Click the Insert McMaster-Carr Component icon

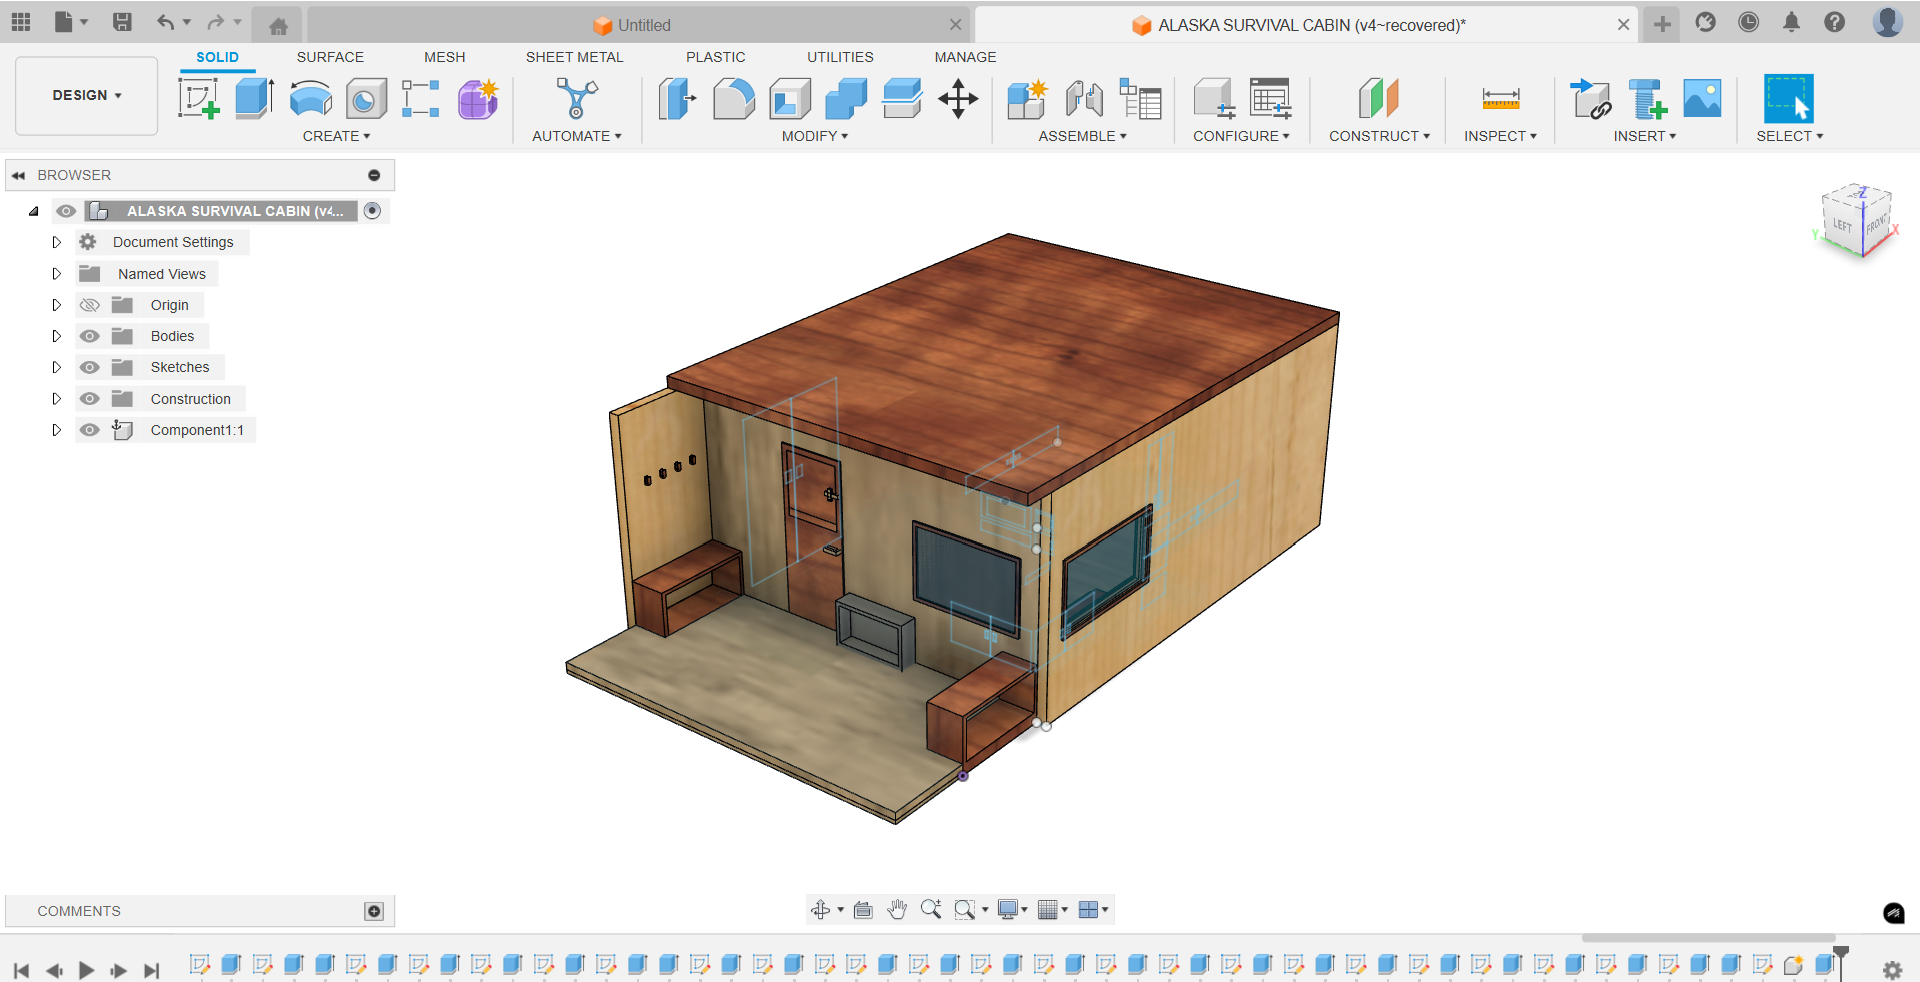coord(1646,99)
